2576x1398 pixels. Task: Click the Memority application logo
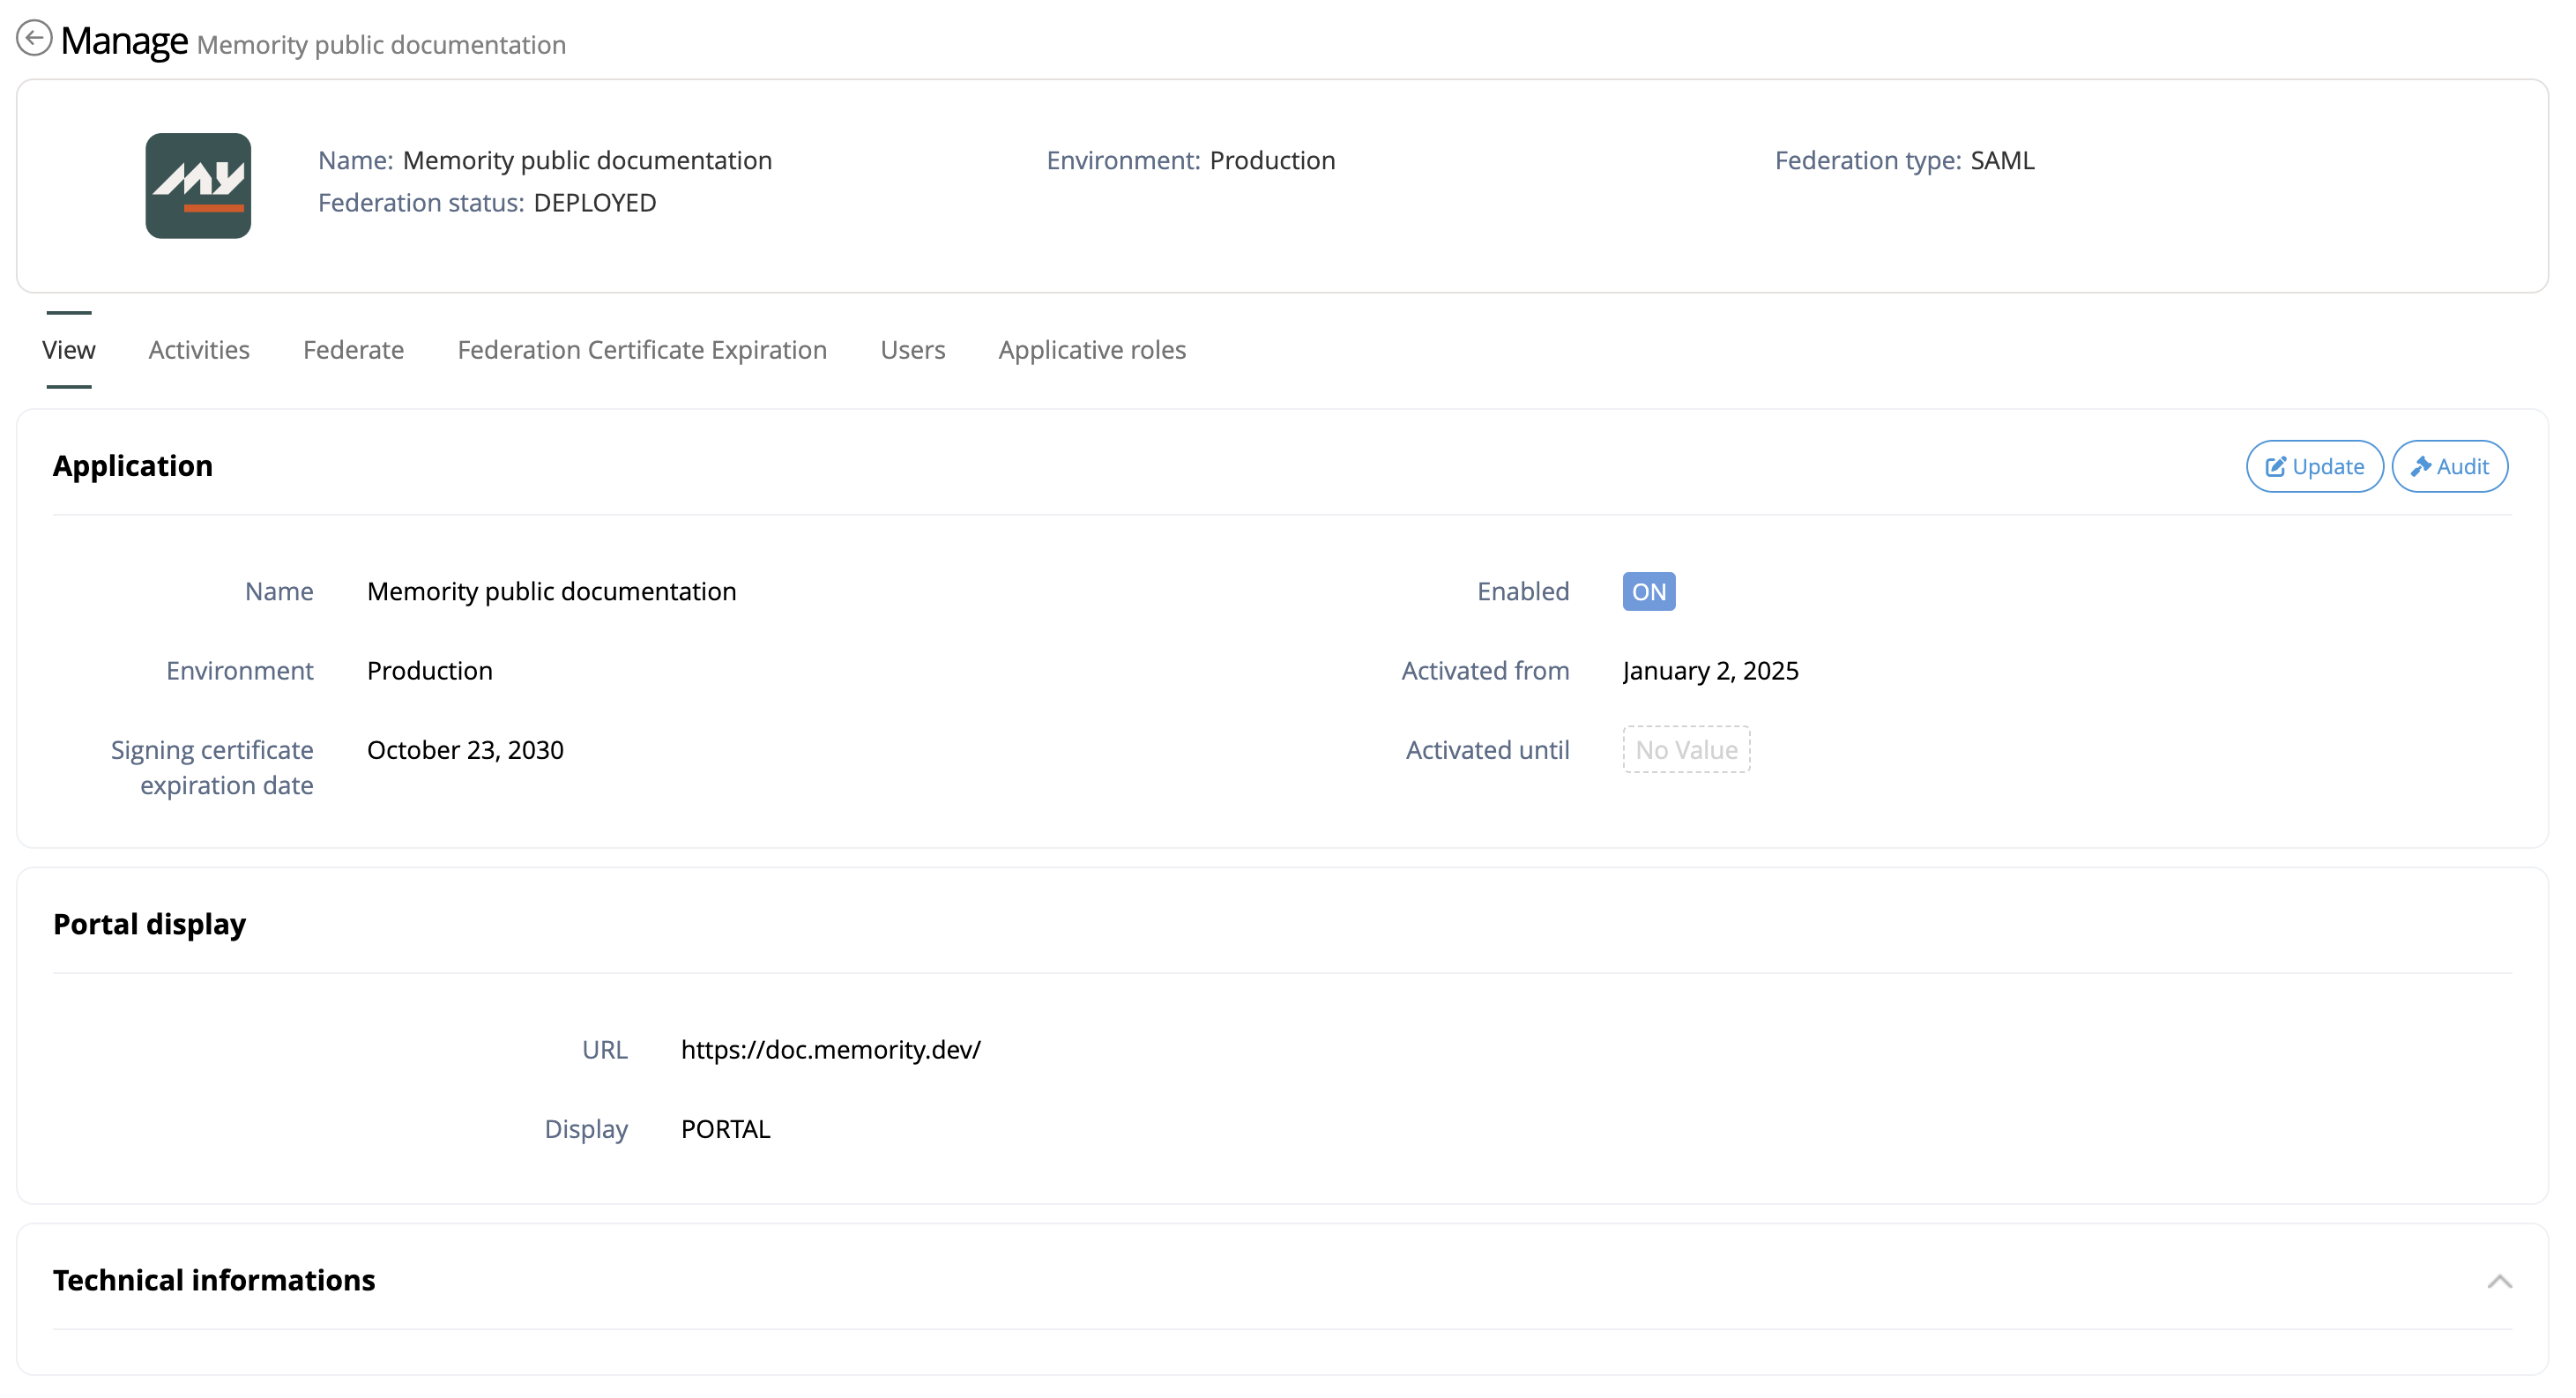pos(198,186)
